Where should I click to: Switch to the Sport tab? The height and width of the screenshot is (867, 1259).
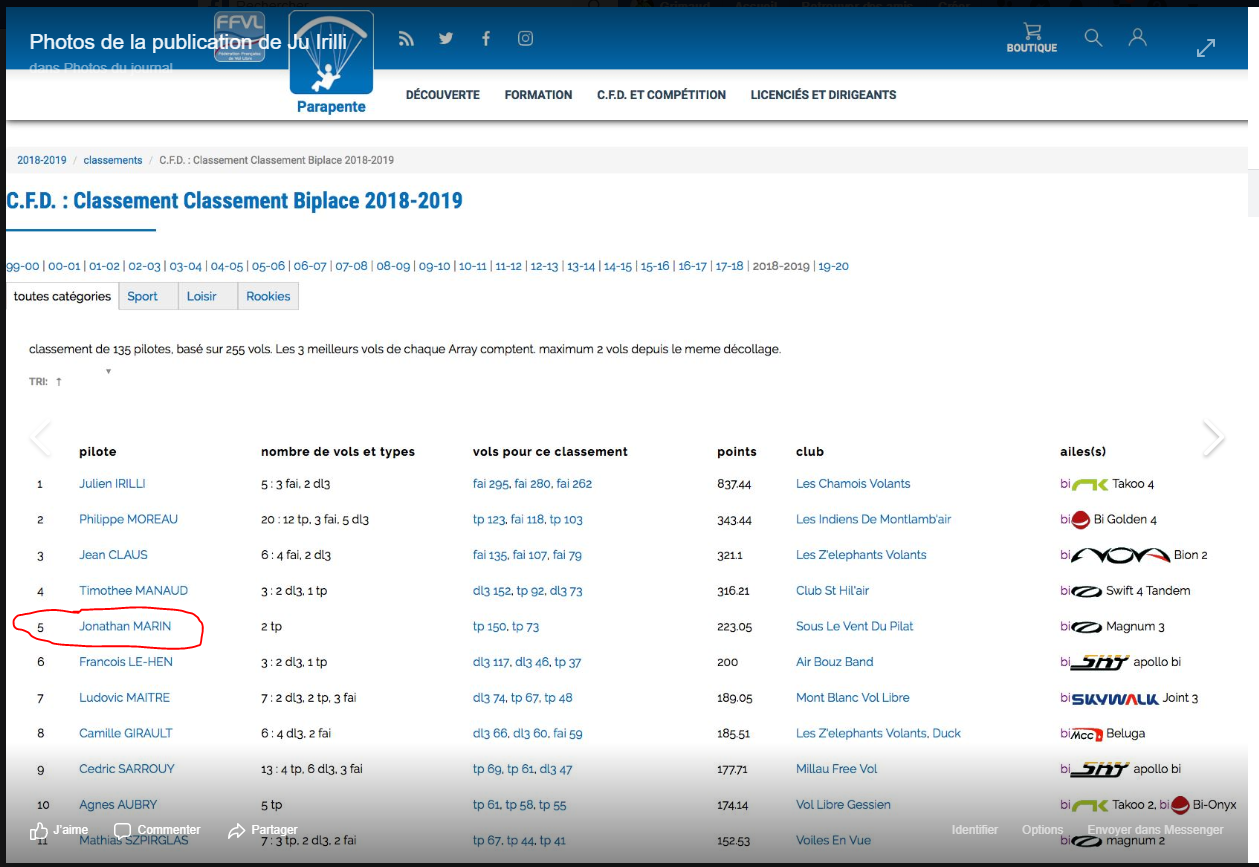[143, 296]
